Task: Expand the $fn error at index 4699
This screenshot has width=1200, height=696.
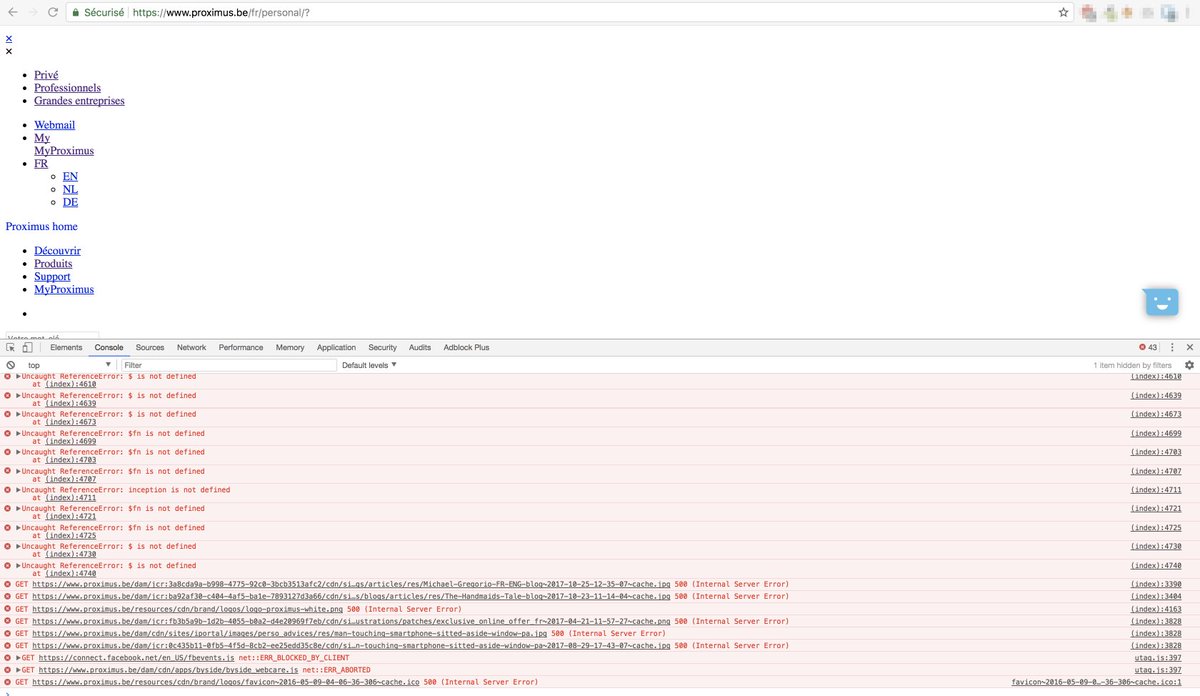Action: click(x=19, y=434)
